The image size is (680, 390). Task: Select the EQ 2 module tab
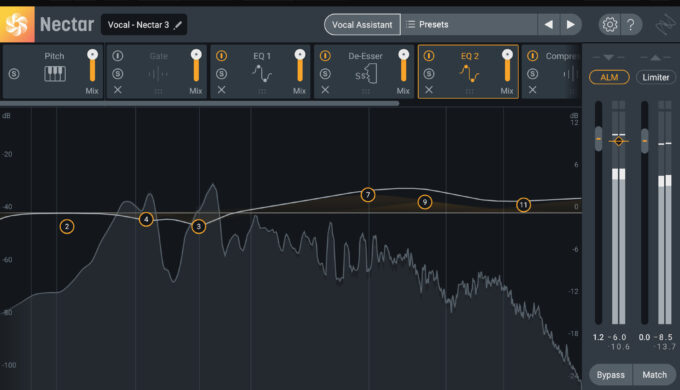[x=468, y=72]
